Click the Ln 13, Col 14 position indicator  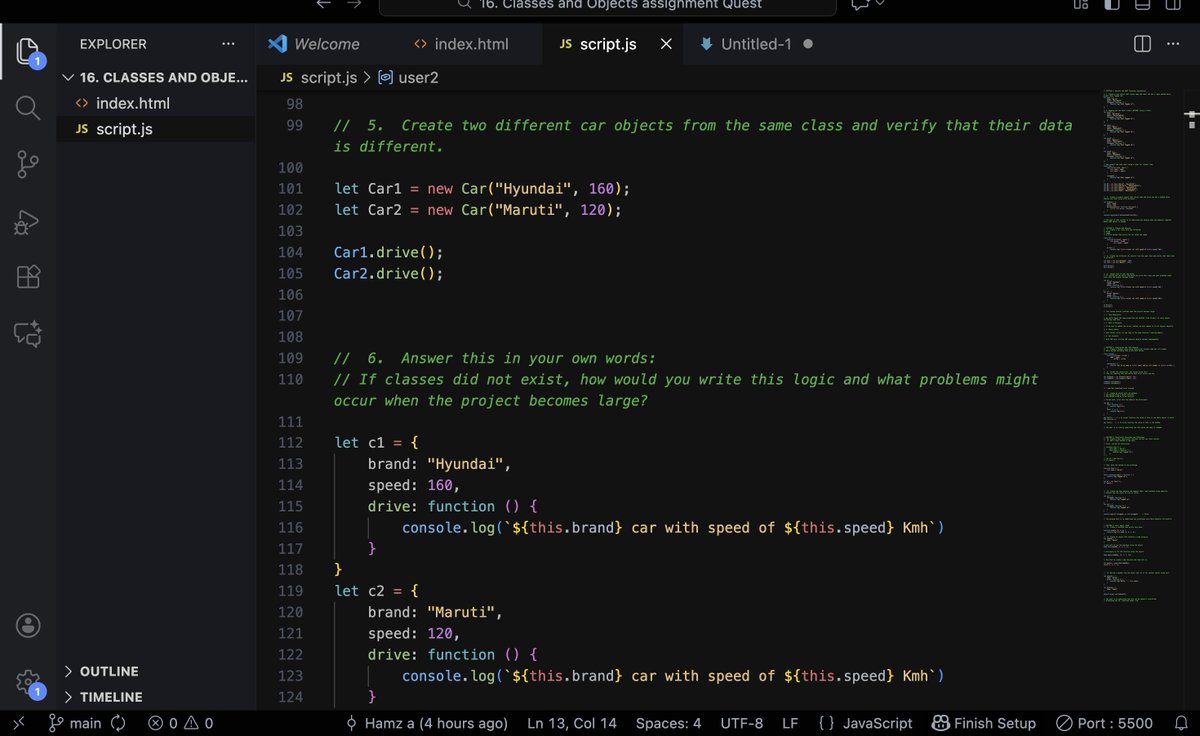coord(572,723)
